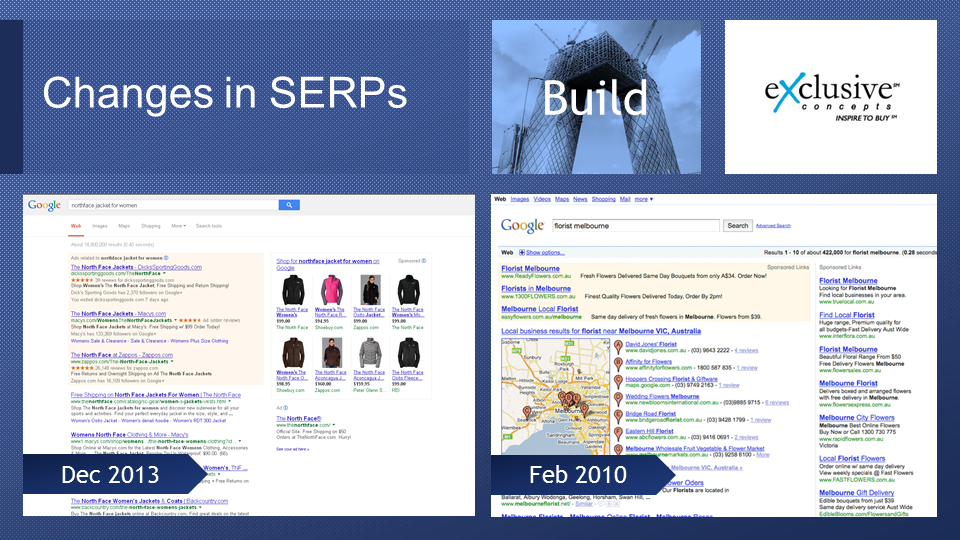This screenshot has width=960, height=540.
Task: Expand arrow beside www.zappos.com/The-North-Face-Jackets URL
Action: tap(172, 362)
